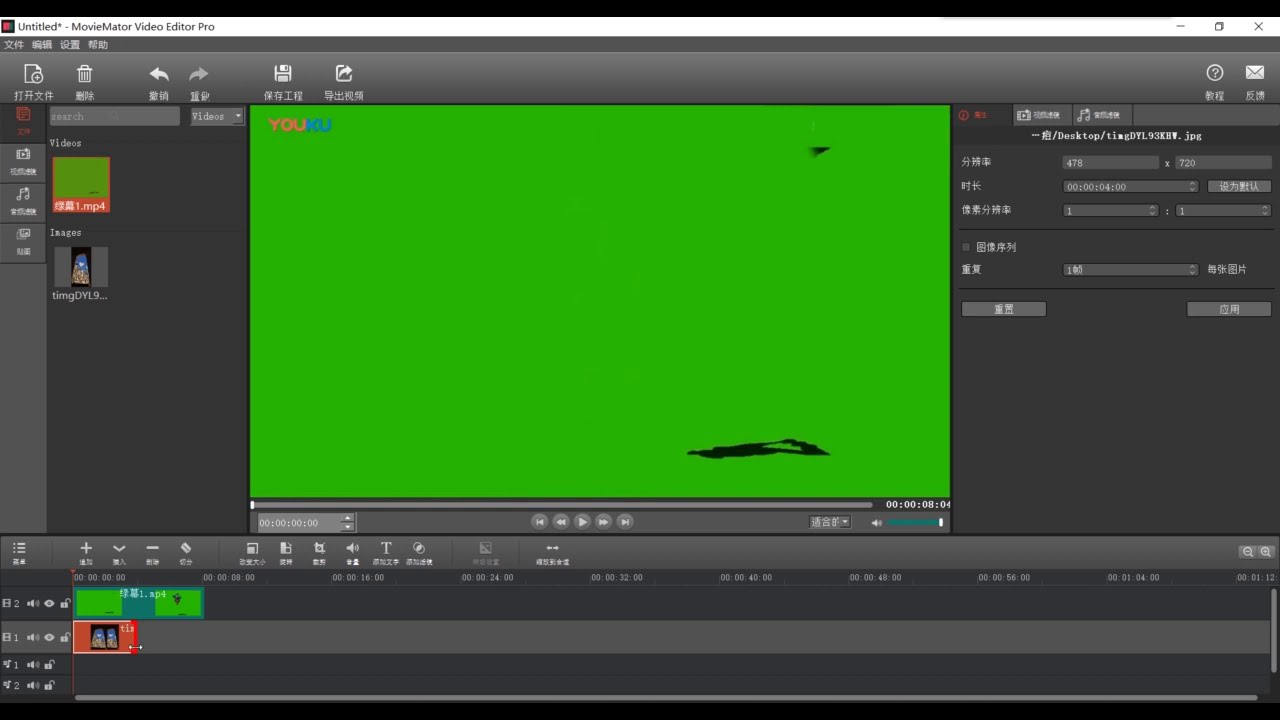Play the preview video
Screen dimensions: 1280x720
pos(582,522)
